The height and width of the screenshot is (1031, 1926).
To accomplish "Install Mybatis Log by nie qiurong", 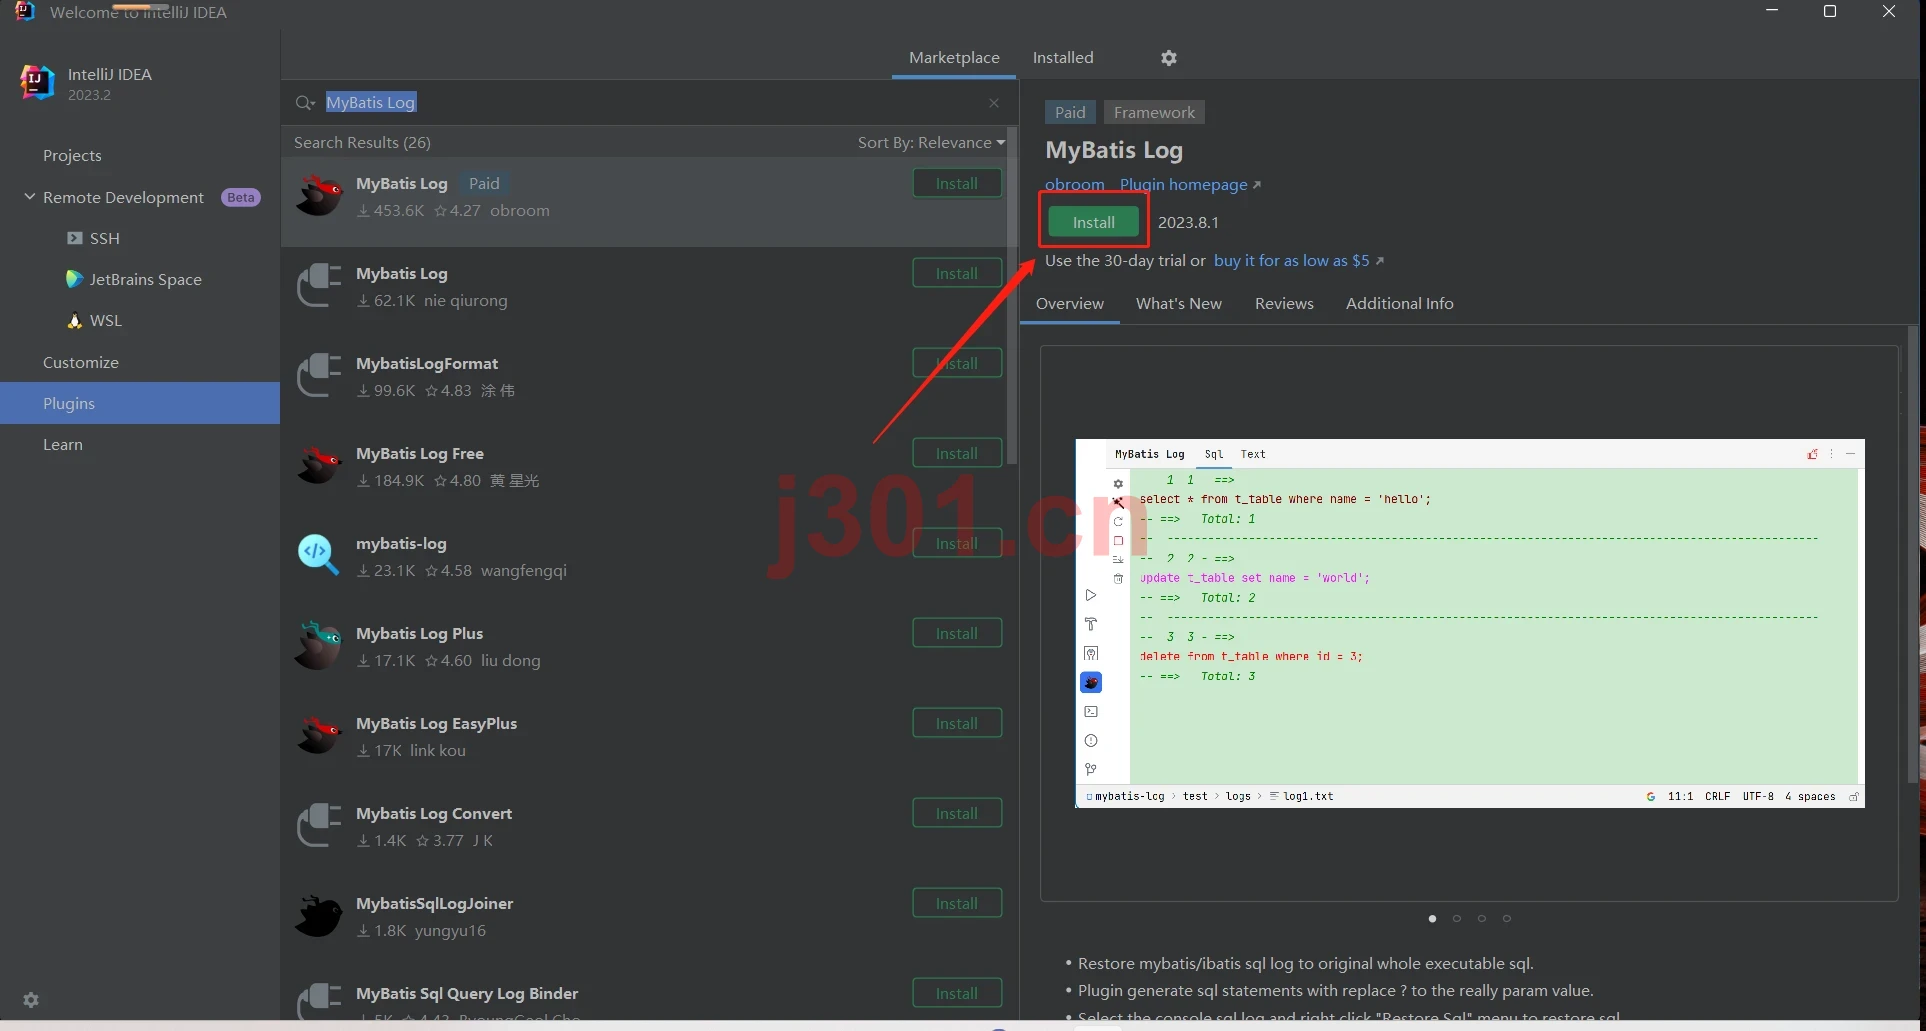I will (957, 273).
